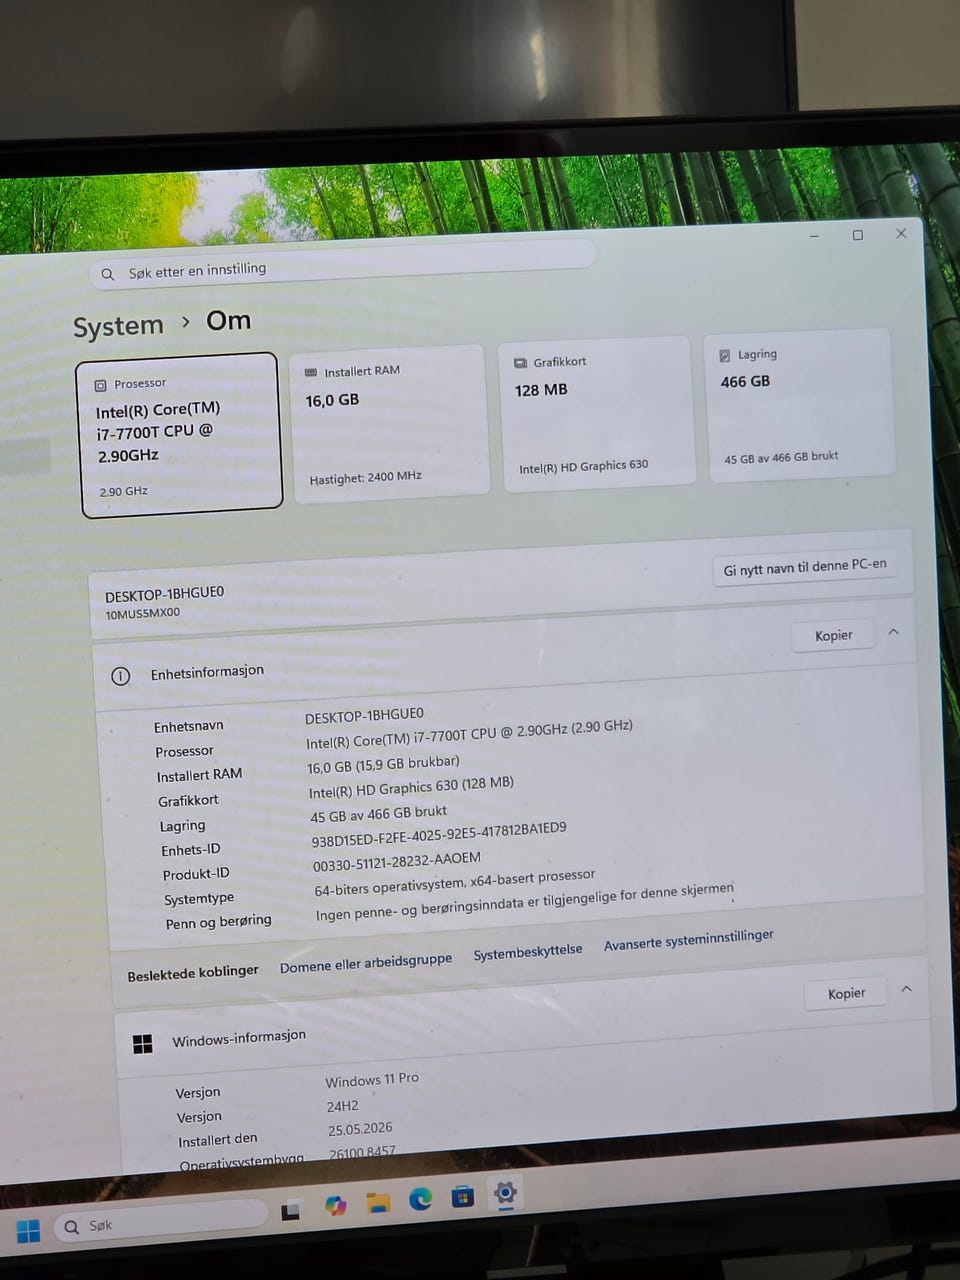Click the taskbar Søk search box
Image resolution: width=960 pixels, height=1280 pixels.
point(160,1222)
